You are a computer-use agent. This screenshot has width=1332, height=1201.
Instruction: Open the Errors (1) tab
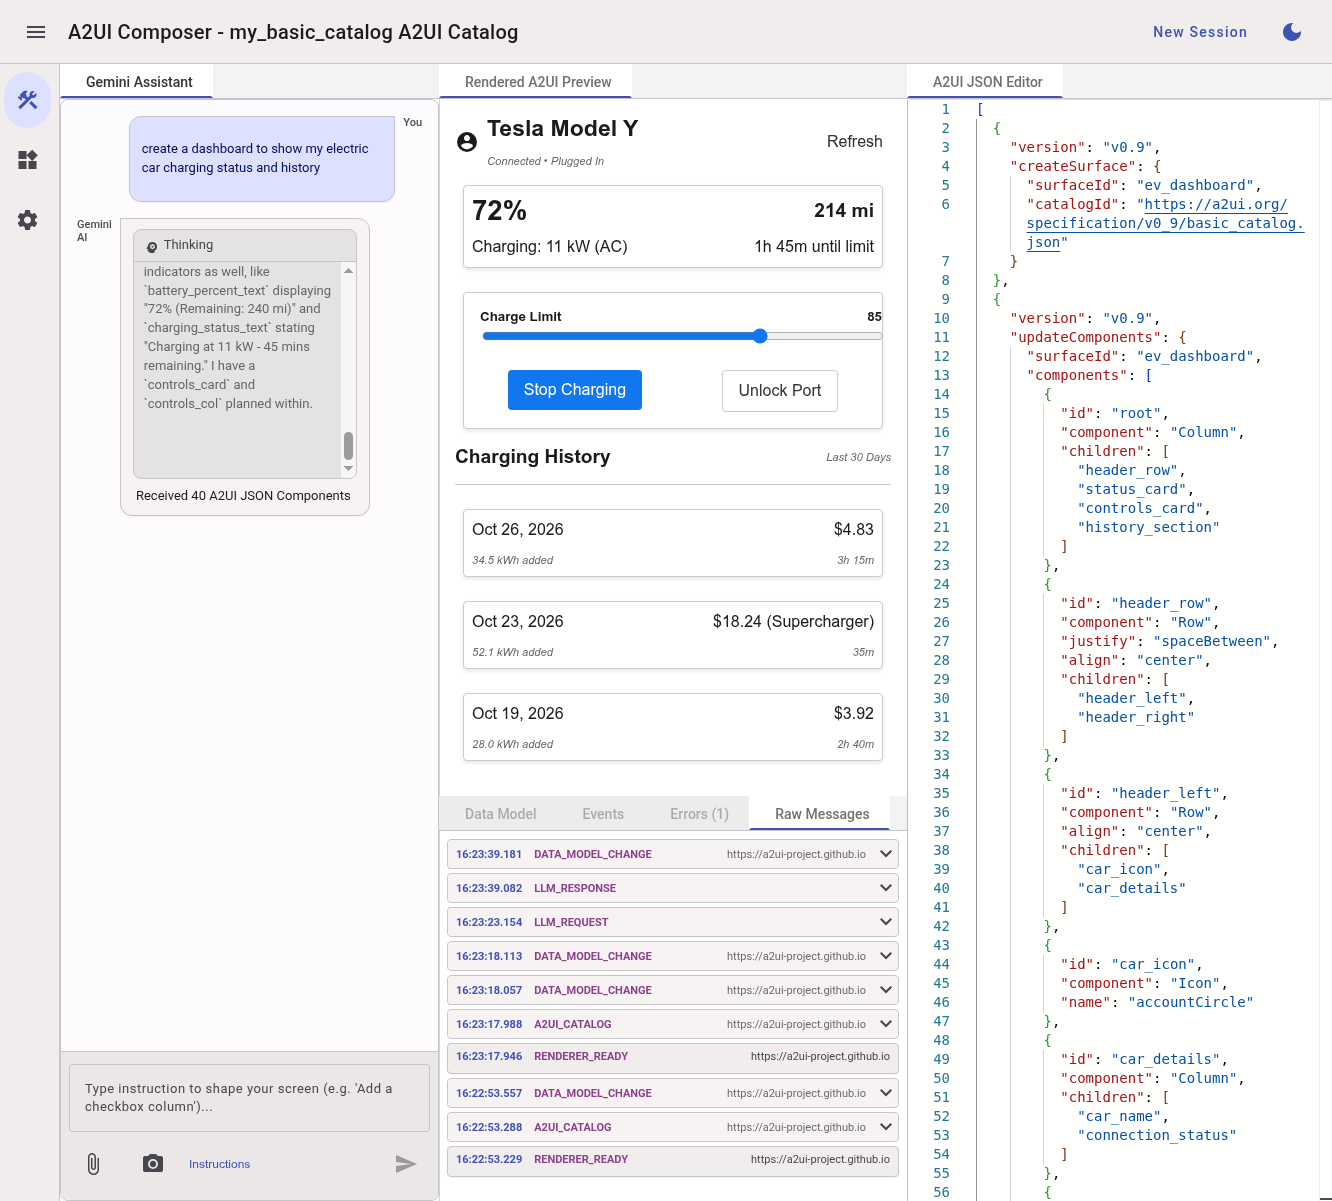pos(699,814)
